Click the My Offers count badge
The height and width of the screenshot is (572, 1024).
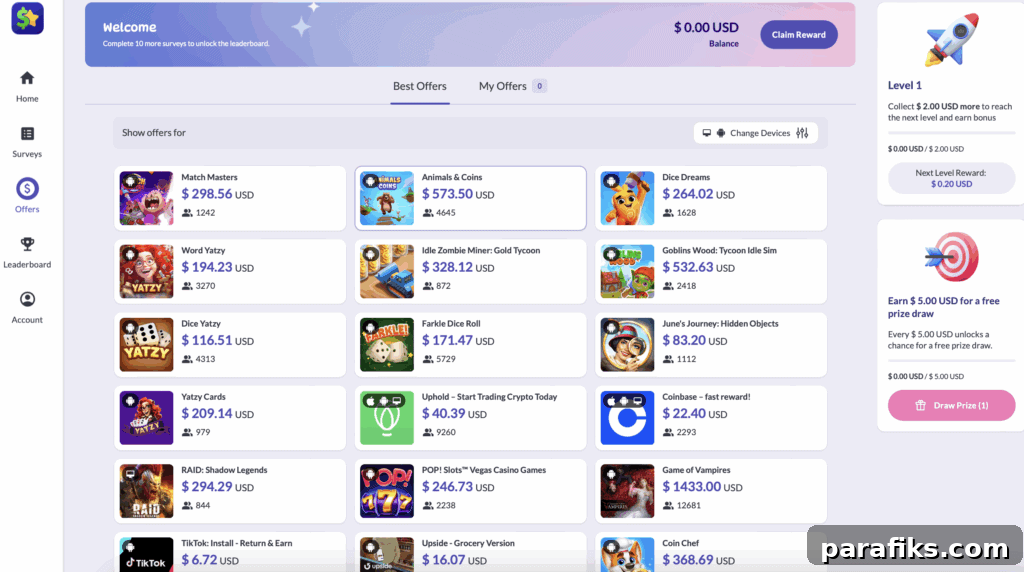(x=539, y=86)
